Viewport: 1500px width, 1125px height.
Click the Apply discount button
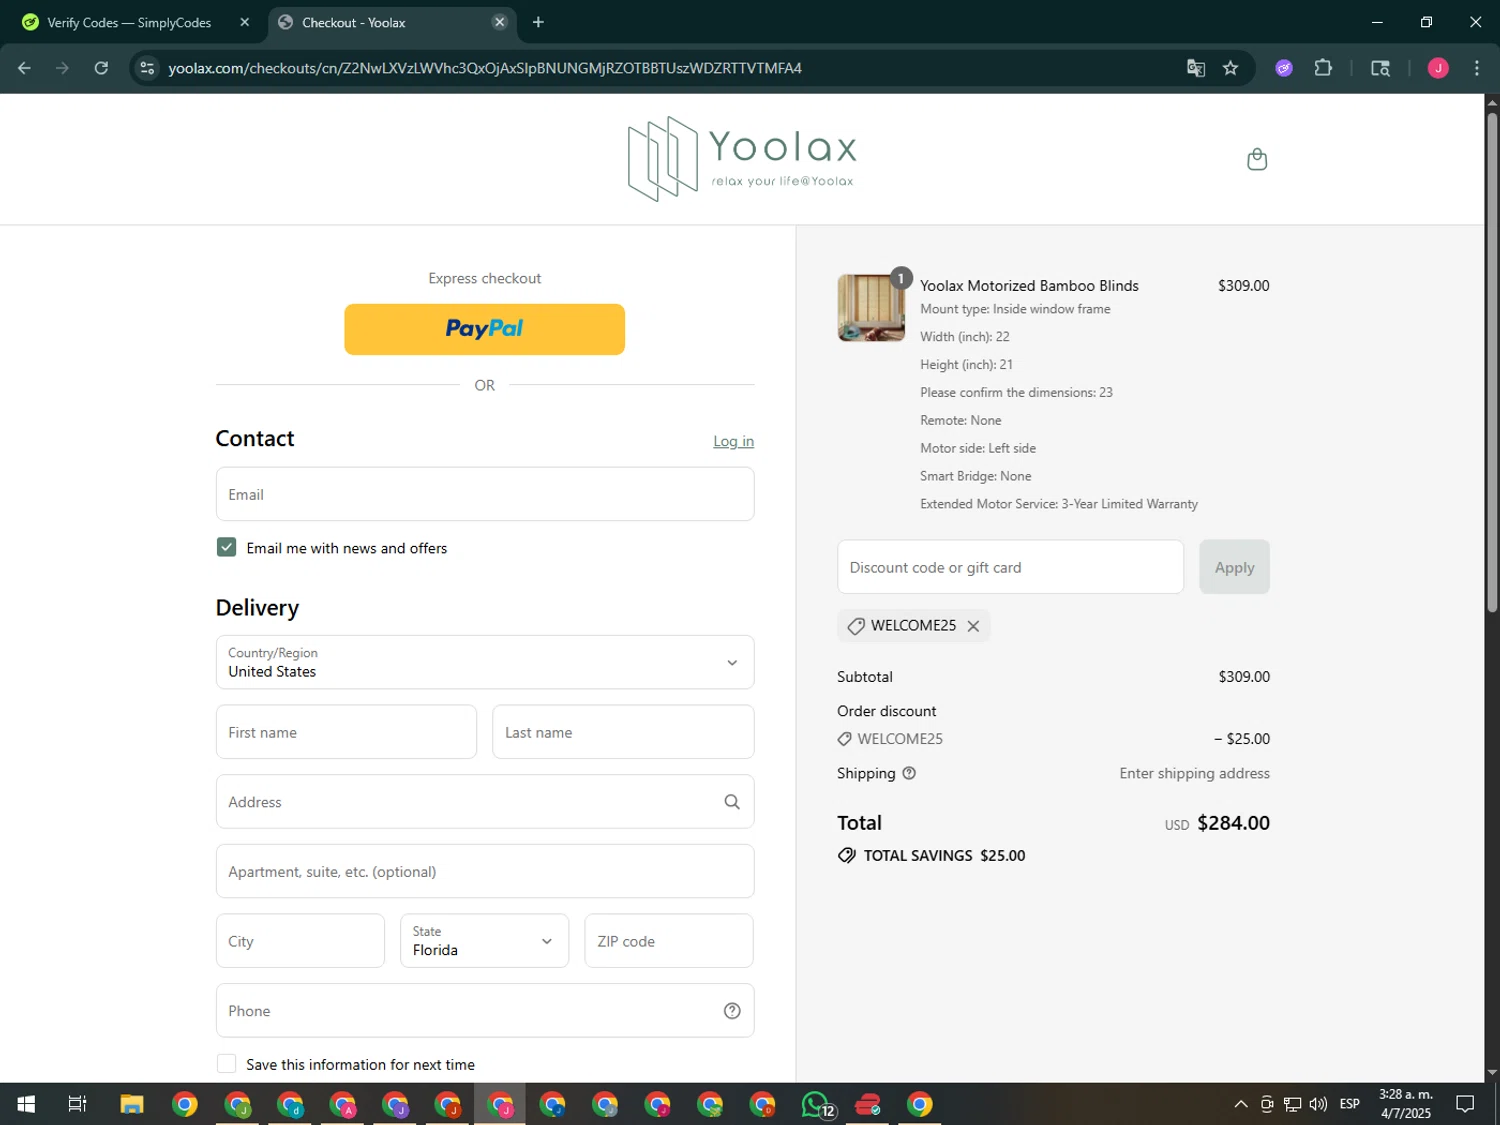[1234, 567]
